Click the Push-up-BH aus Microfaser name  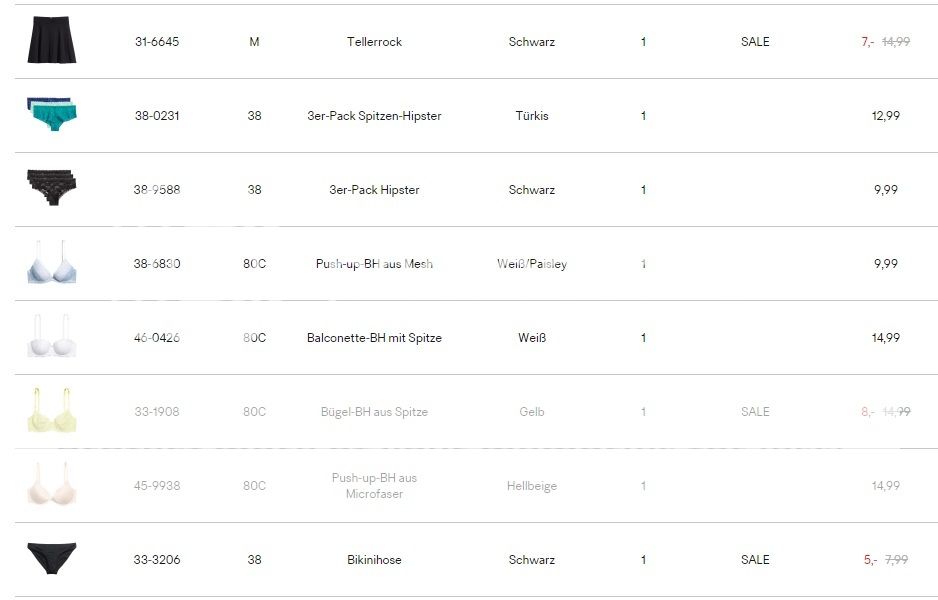(x=374, y=486)
